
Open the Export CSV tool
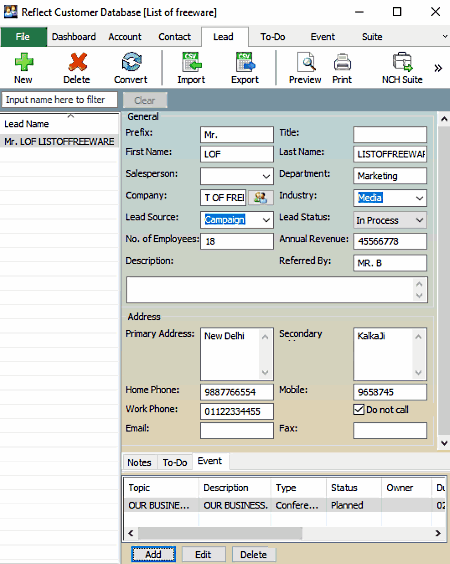click(x=245, y=68)
